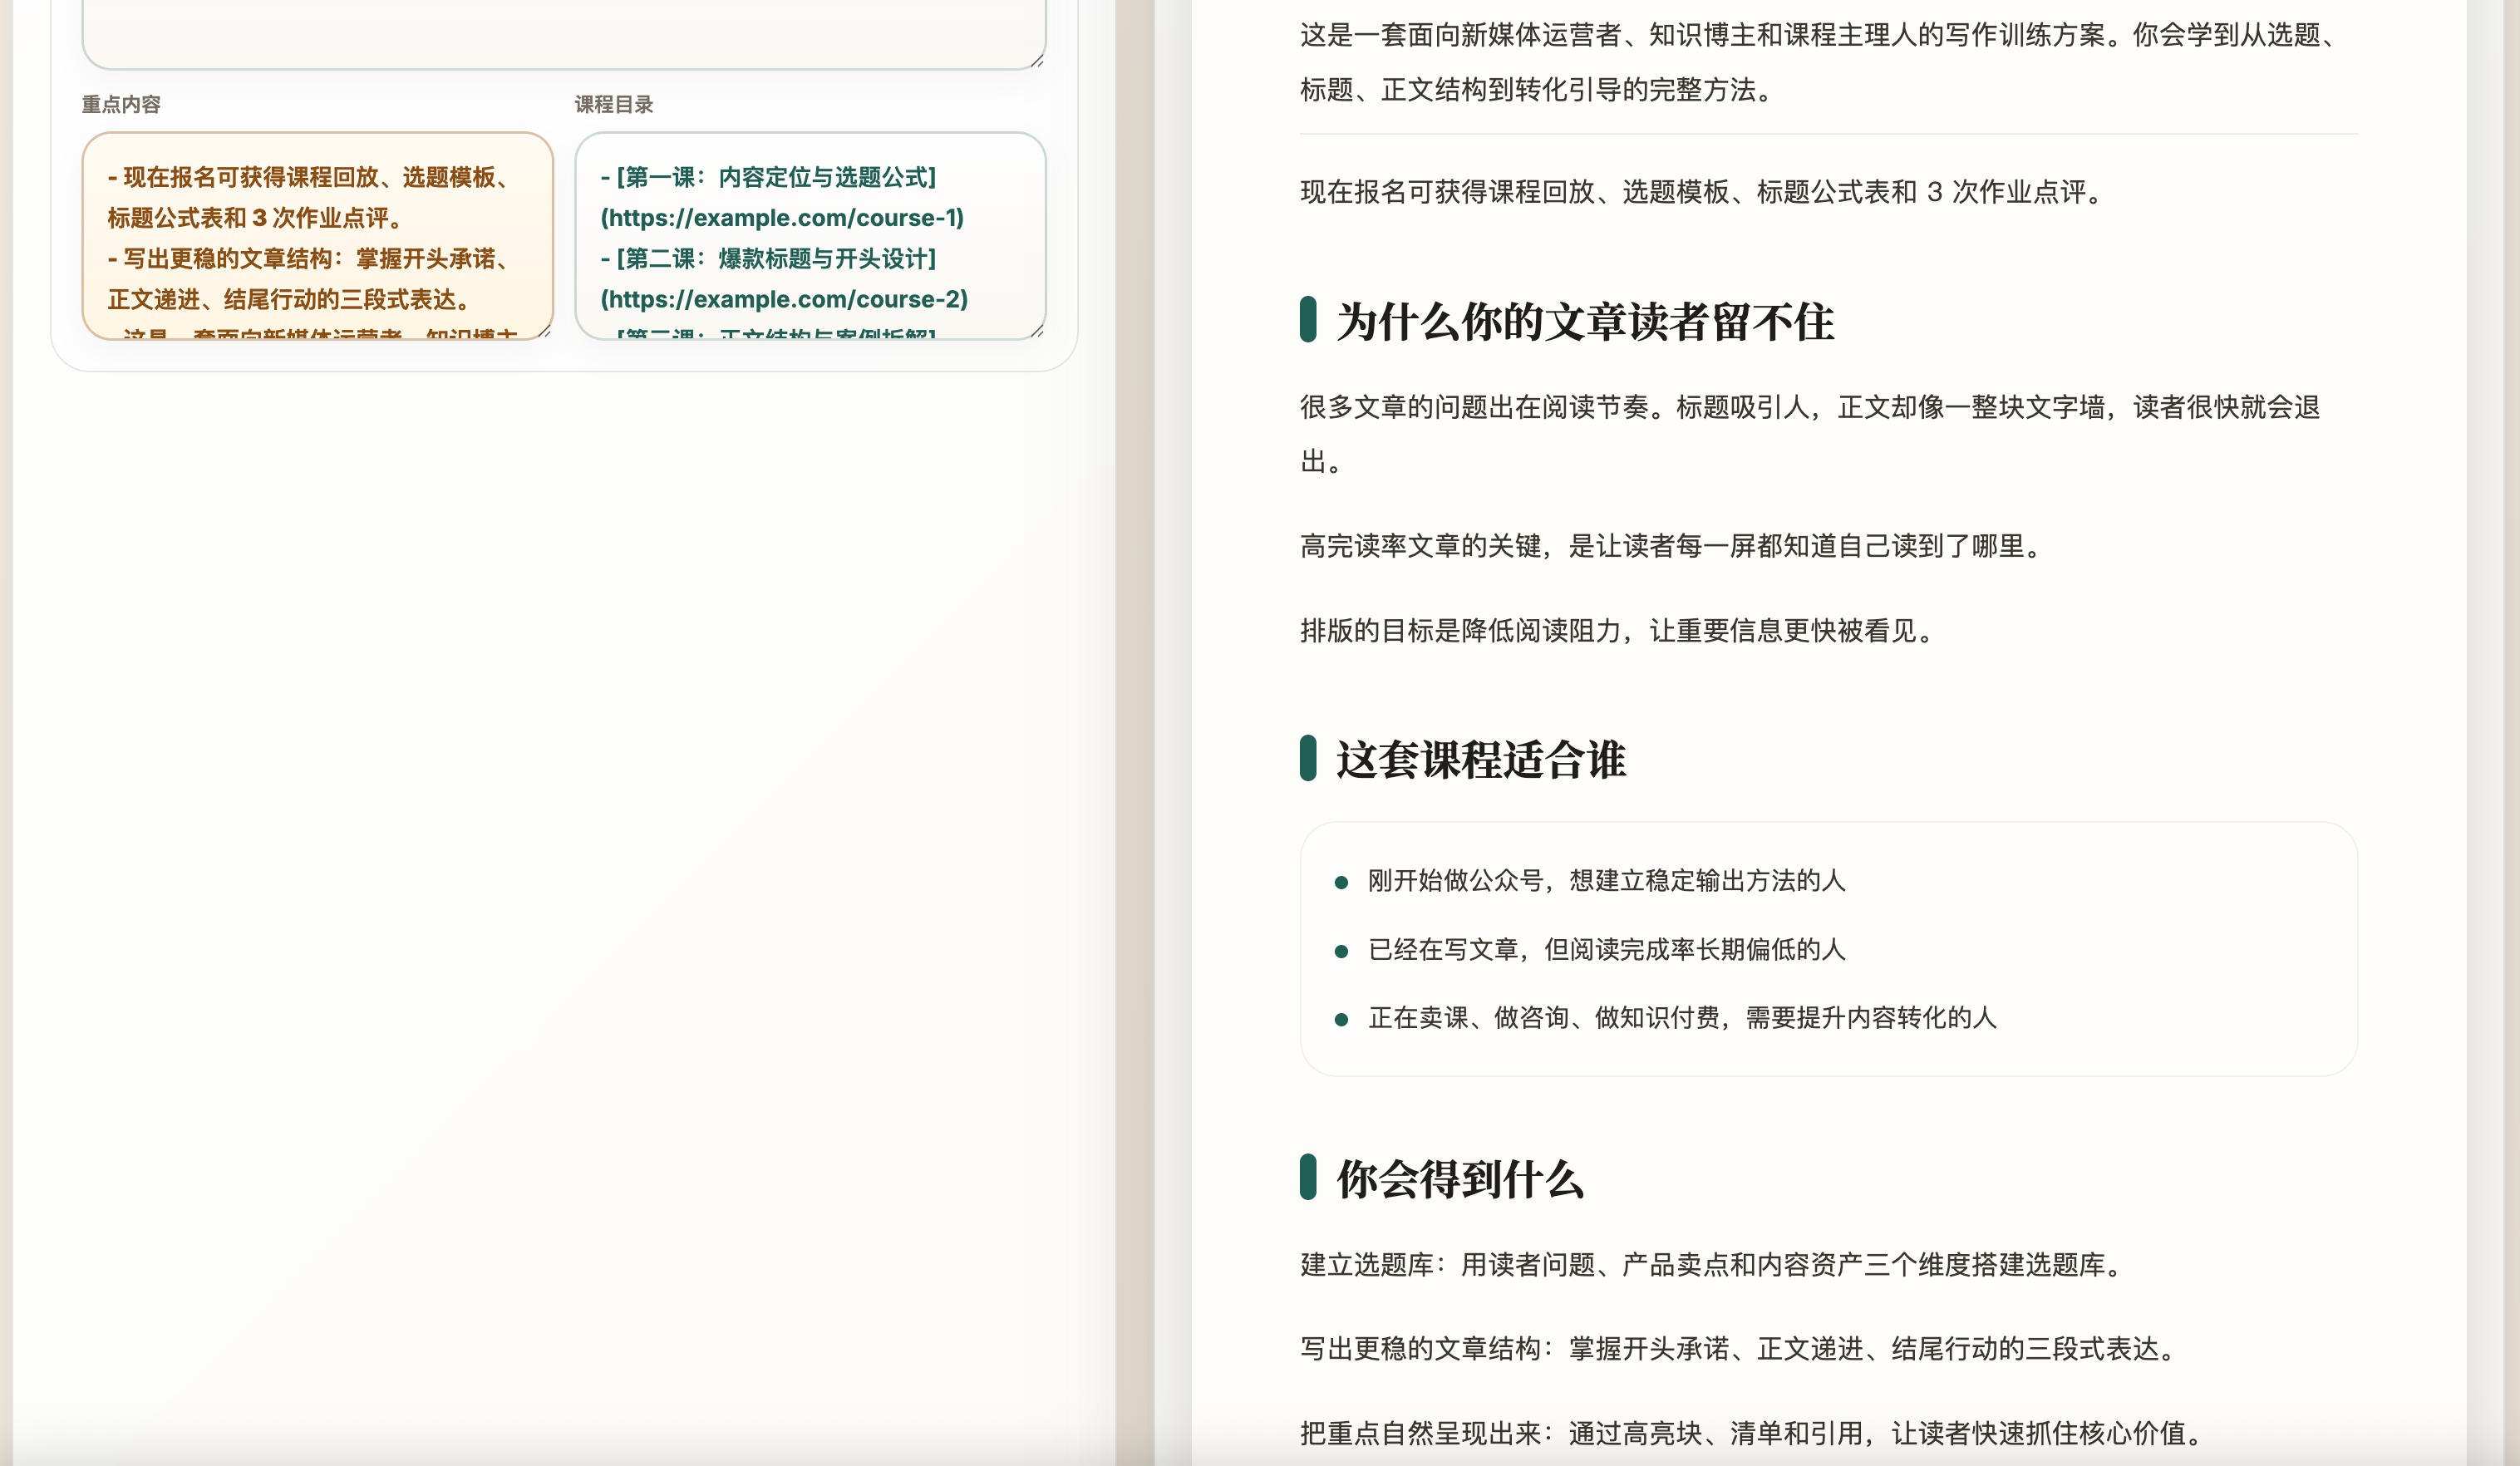Click the 课程目录 field label
Viewport: 2520px width, 1466px height.
pyautogui.click(x=614, y=104)
